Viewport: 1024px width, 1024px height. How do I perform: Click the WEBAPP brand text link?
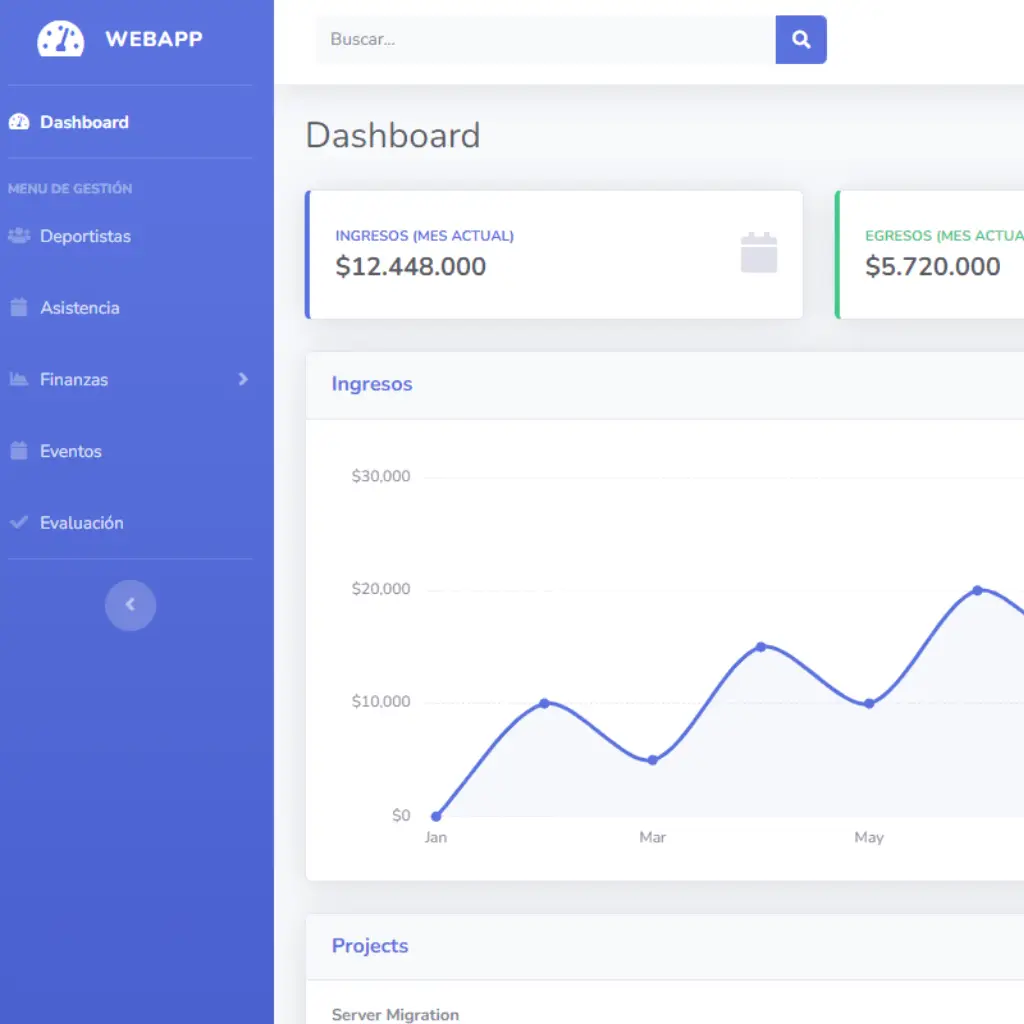click(153, 39)
